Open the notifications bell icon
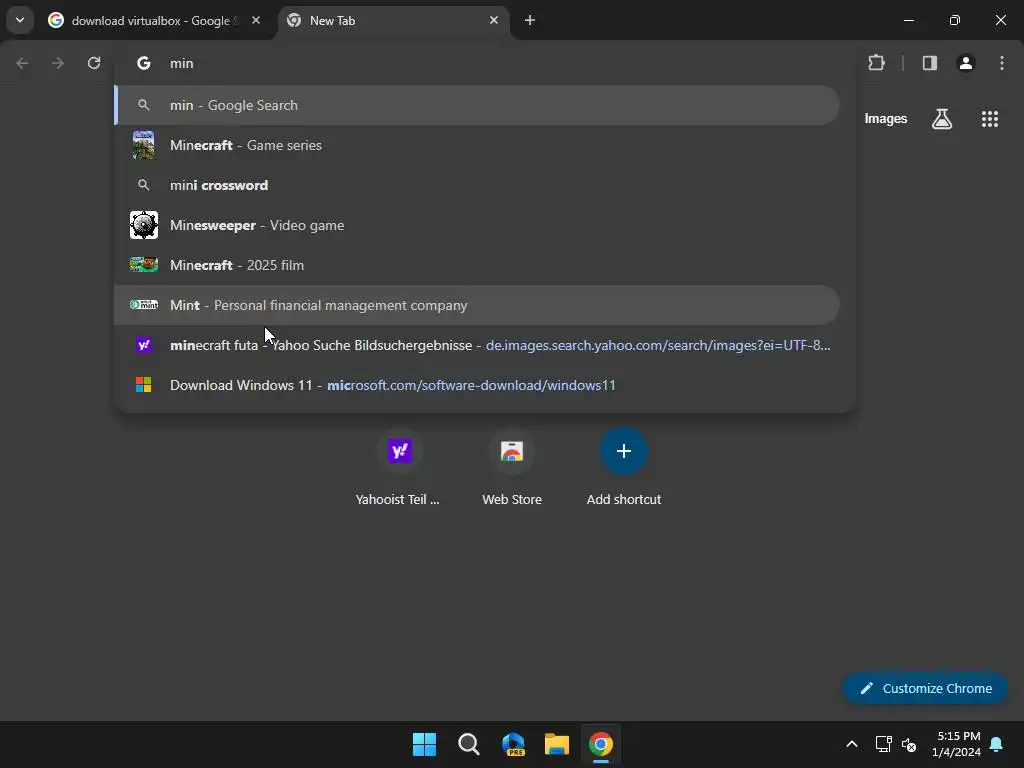Screen dimensions: 1024x768 tap(997, 744)
